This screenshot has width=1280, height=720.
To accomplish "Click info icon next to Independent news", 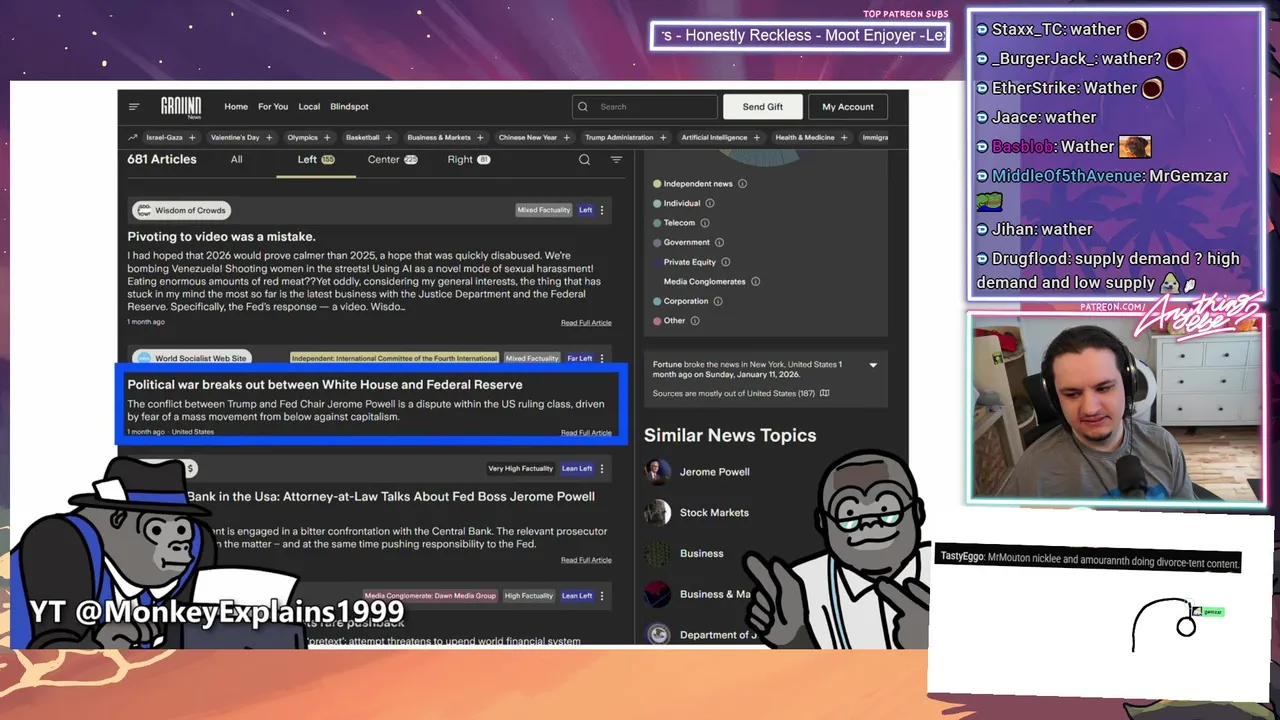I will click(x=742, y=184).
